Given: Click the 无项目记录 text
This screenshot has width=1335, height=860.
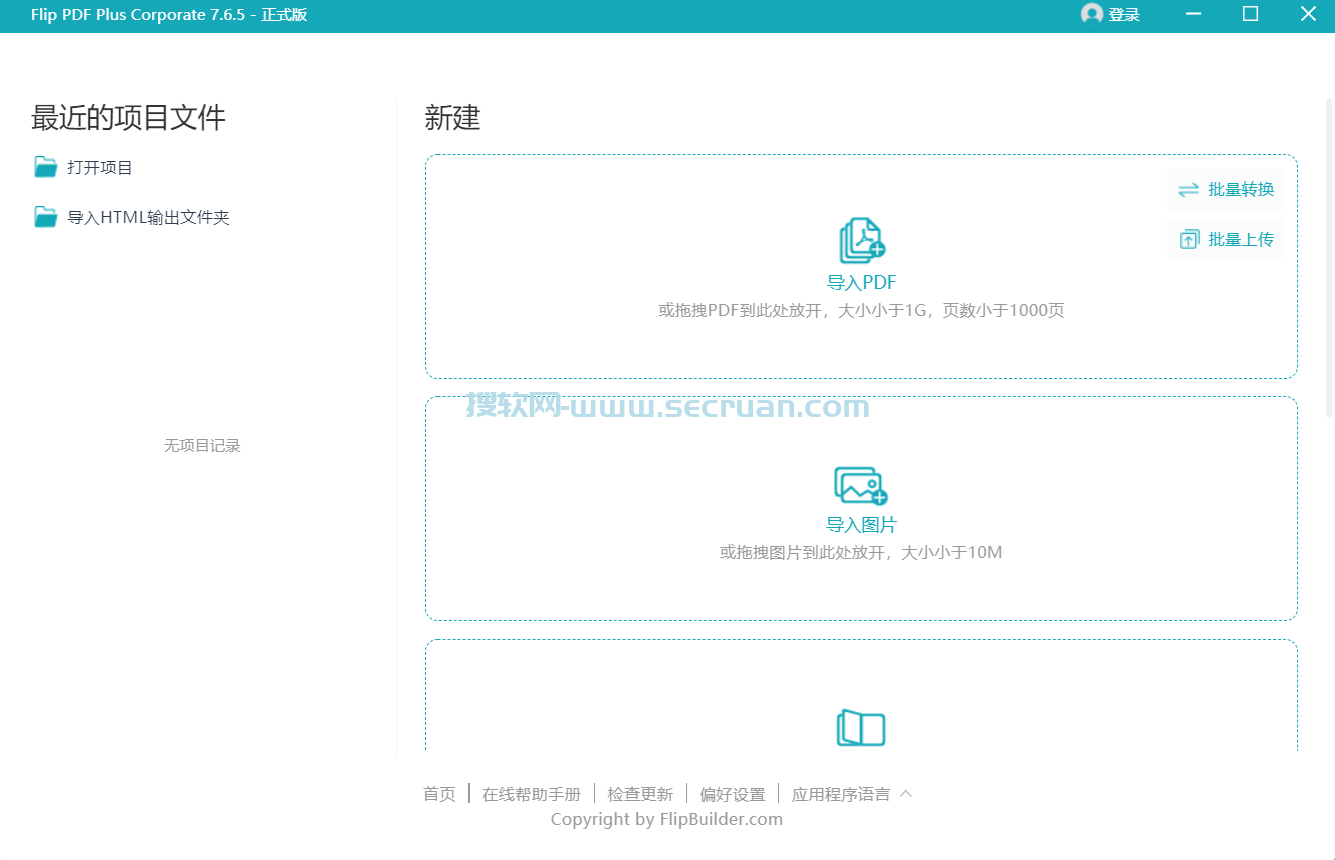Looking at the screenshot, I should pyautogui.click(x=202, y=446).
